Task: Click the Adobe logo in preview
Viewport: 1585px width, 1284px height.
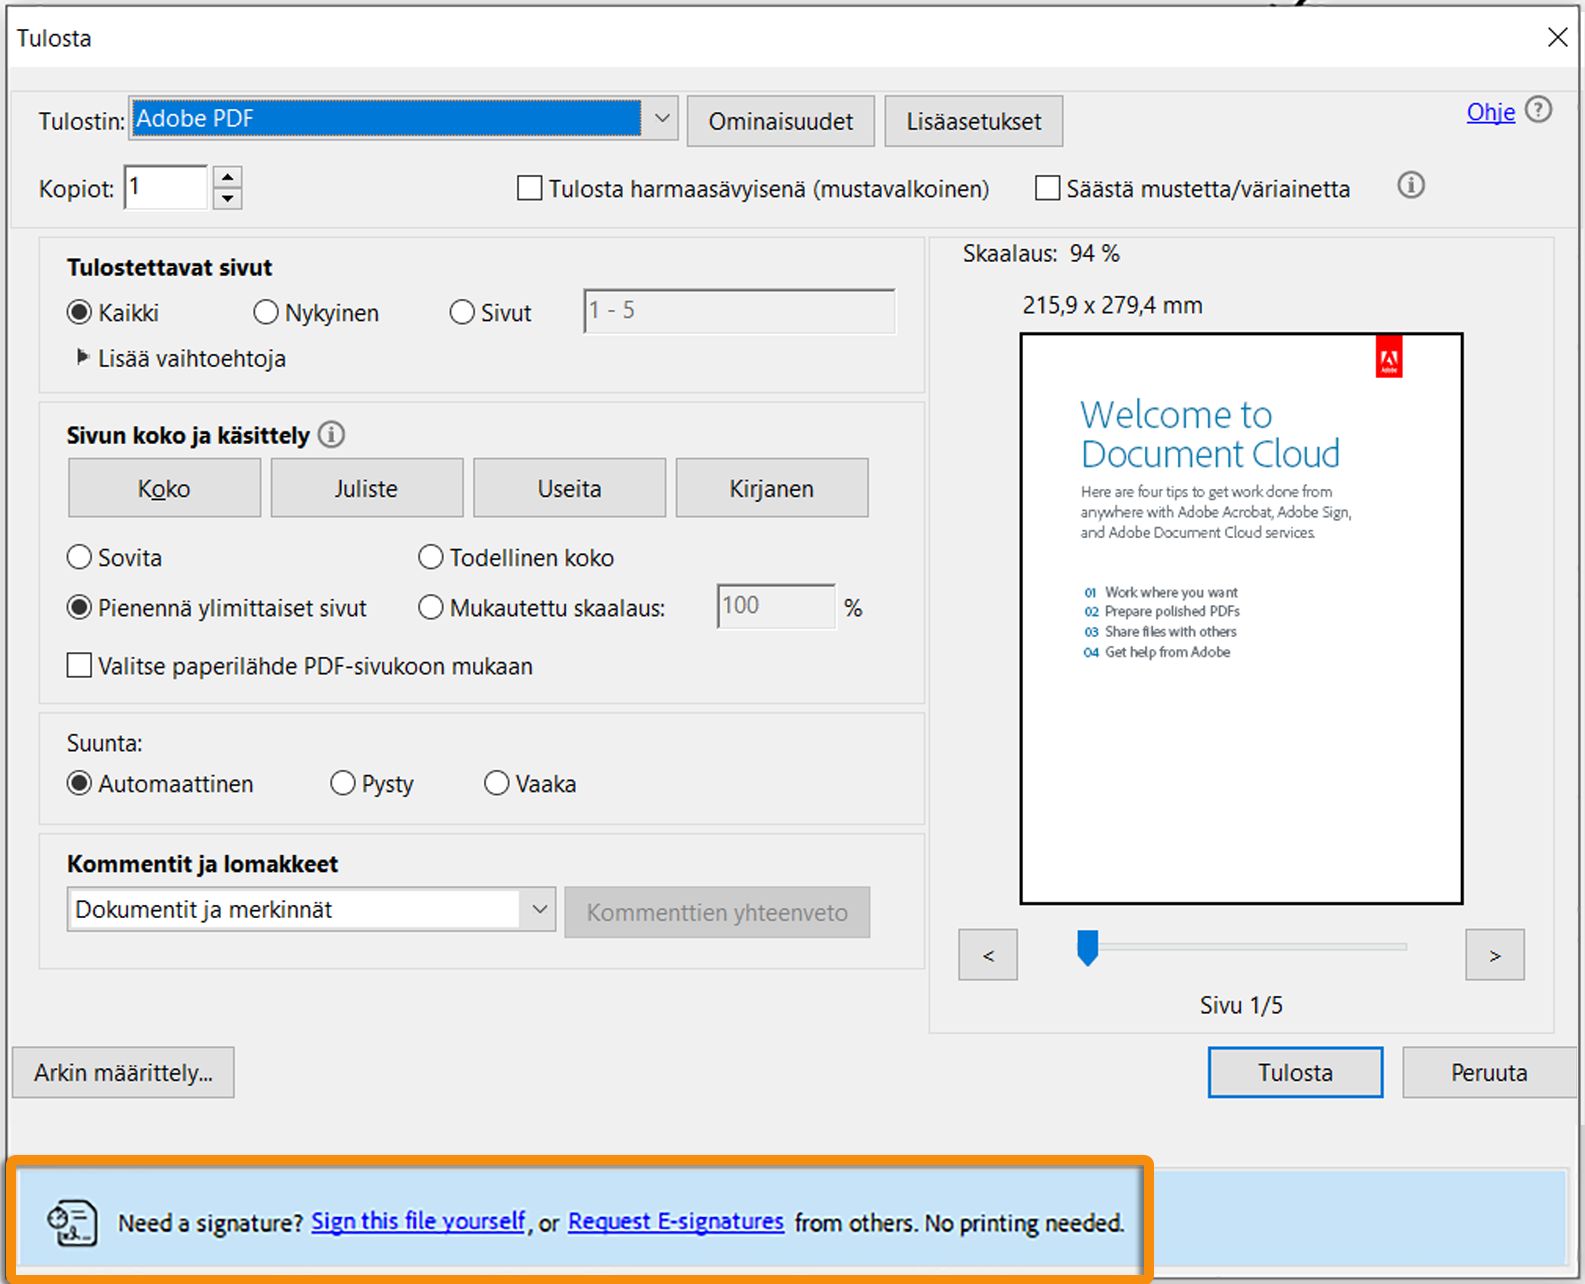Action: [1389, 358]
